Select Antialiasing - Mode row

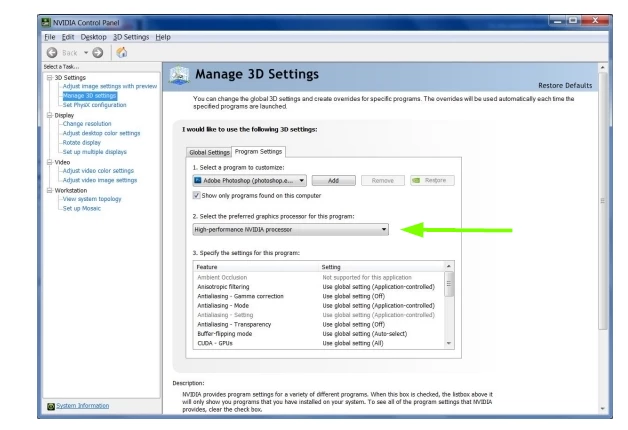pos(319,305)
